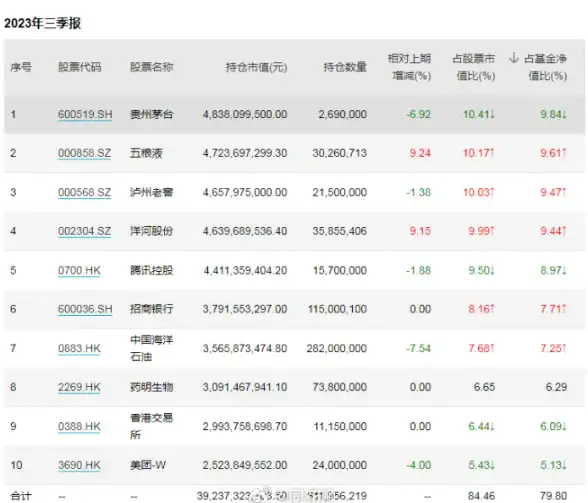
Task: Select stock ratio value 10.41
Action: pos(479,114)
